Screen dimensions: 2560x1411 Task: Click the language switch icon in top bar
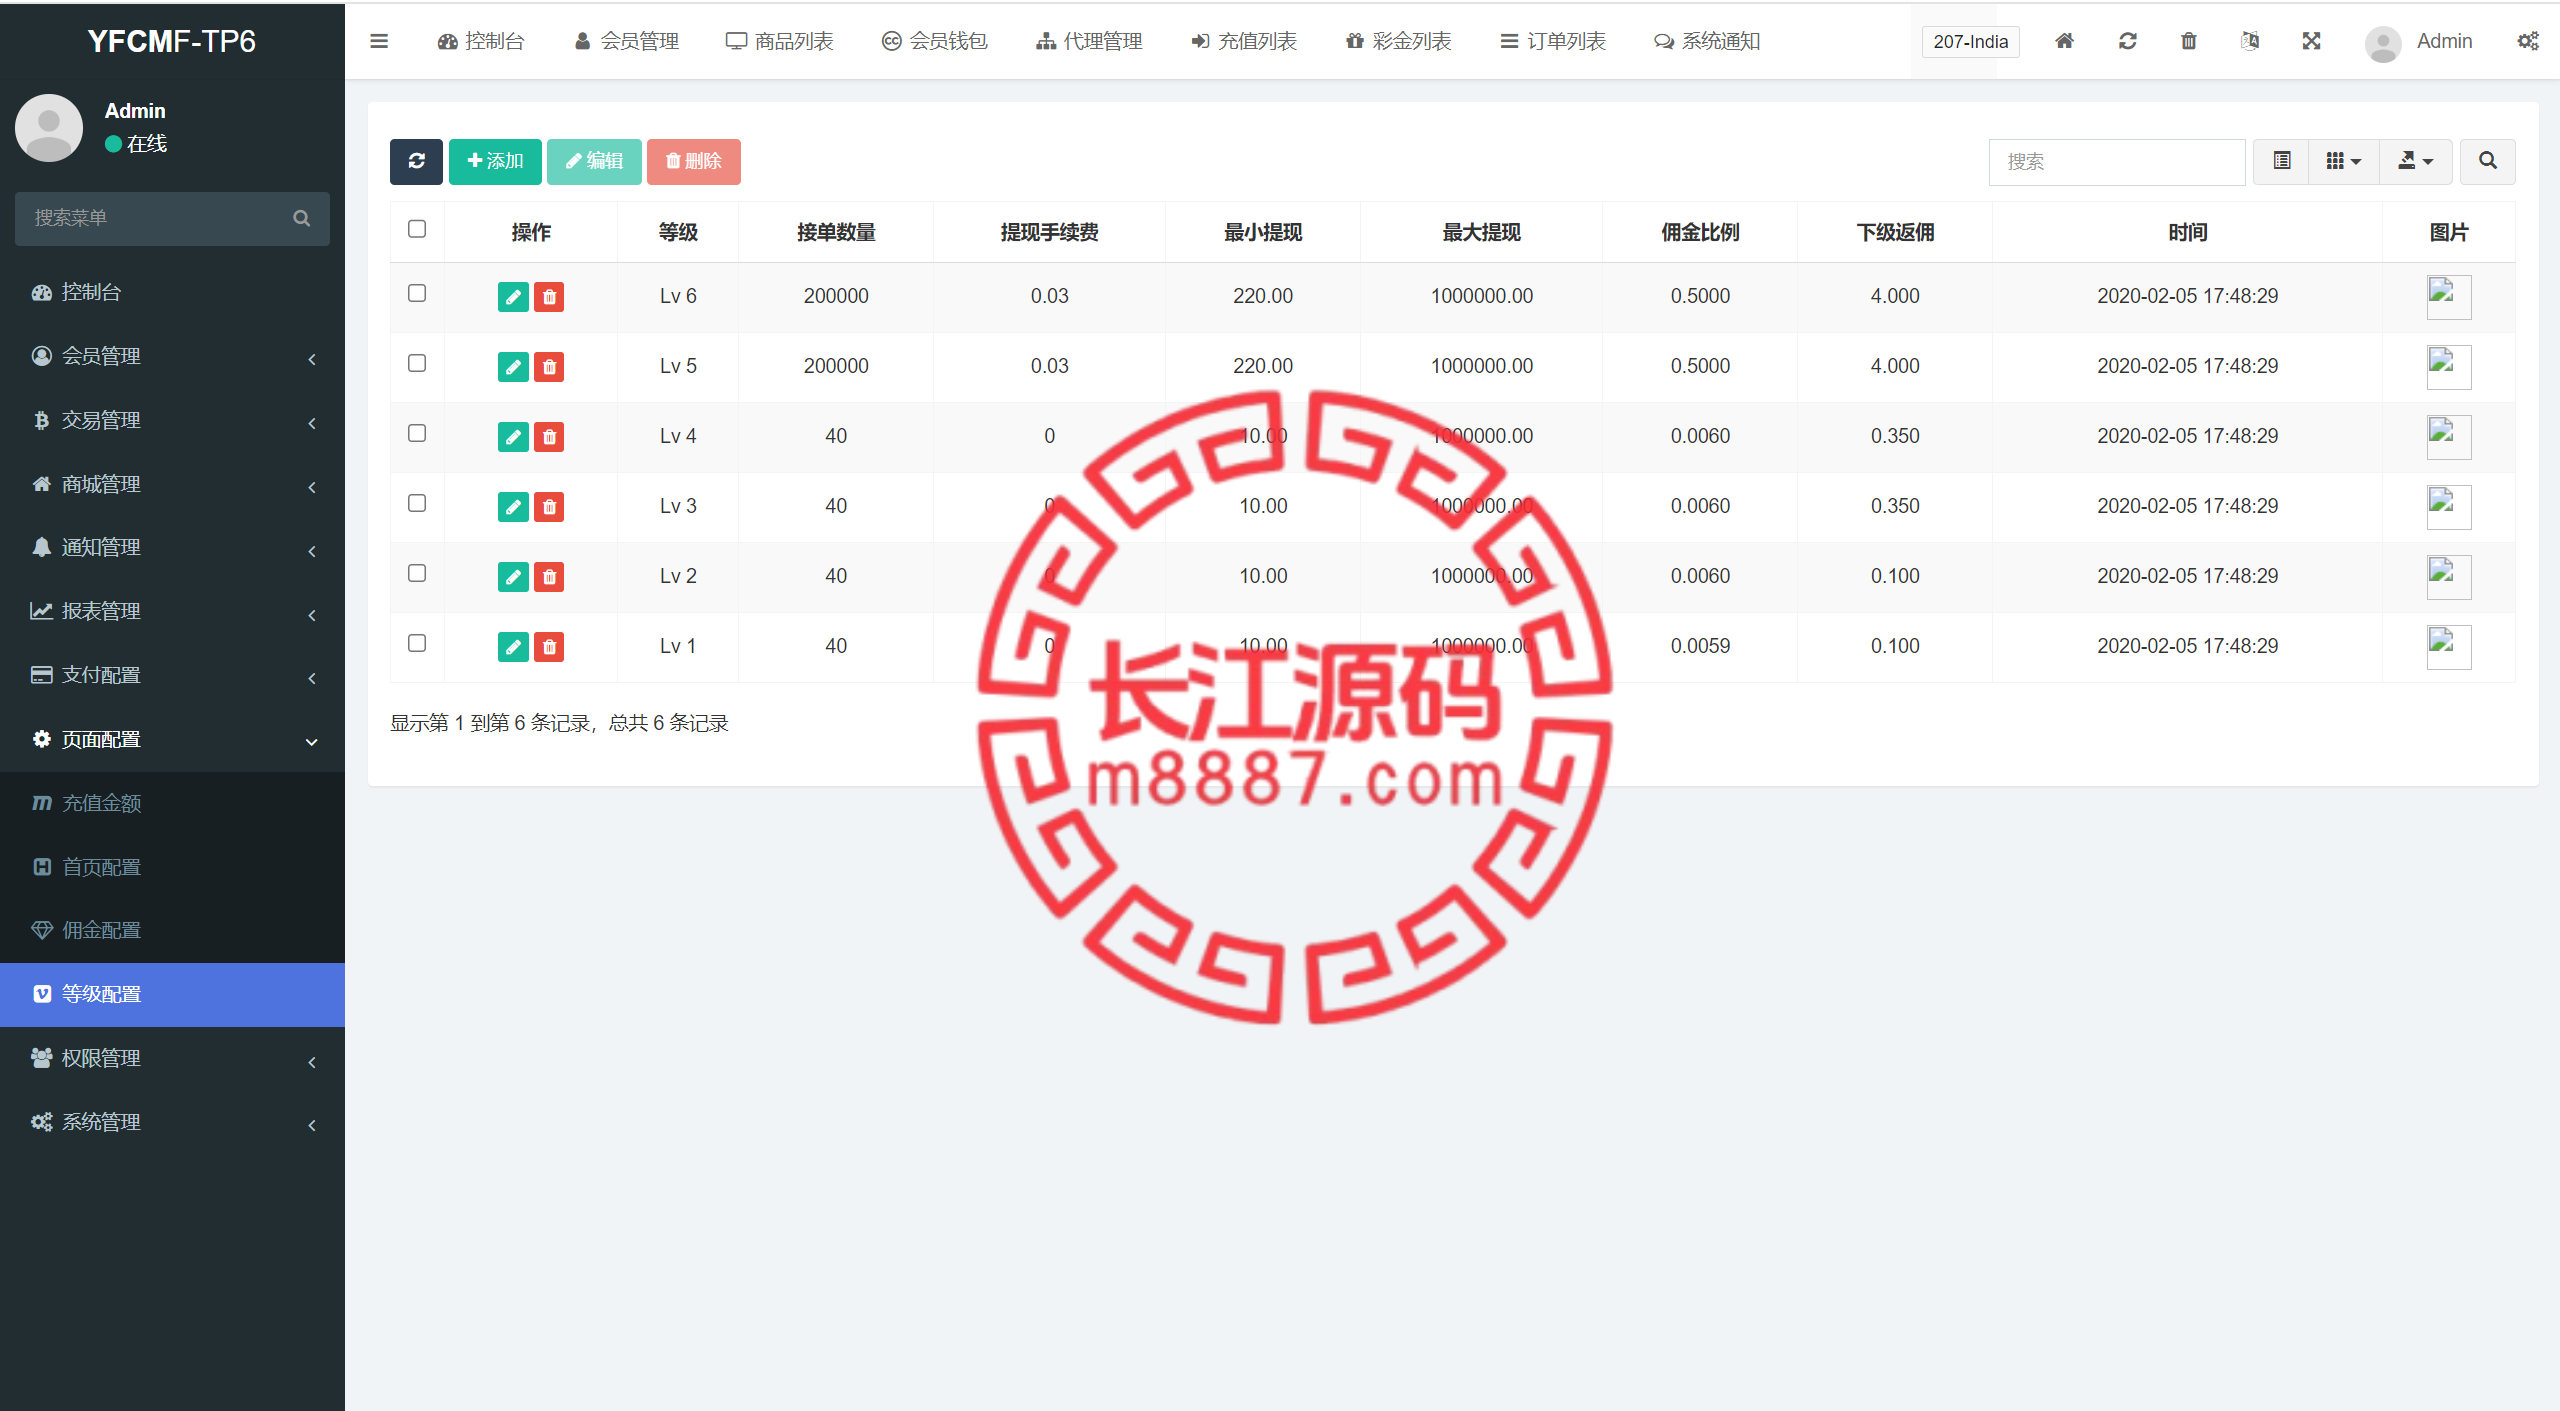pos(2250,41)
